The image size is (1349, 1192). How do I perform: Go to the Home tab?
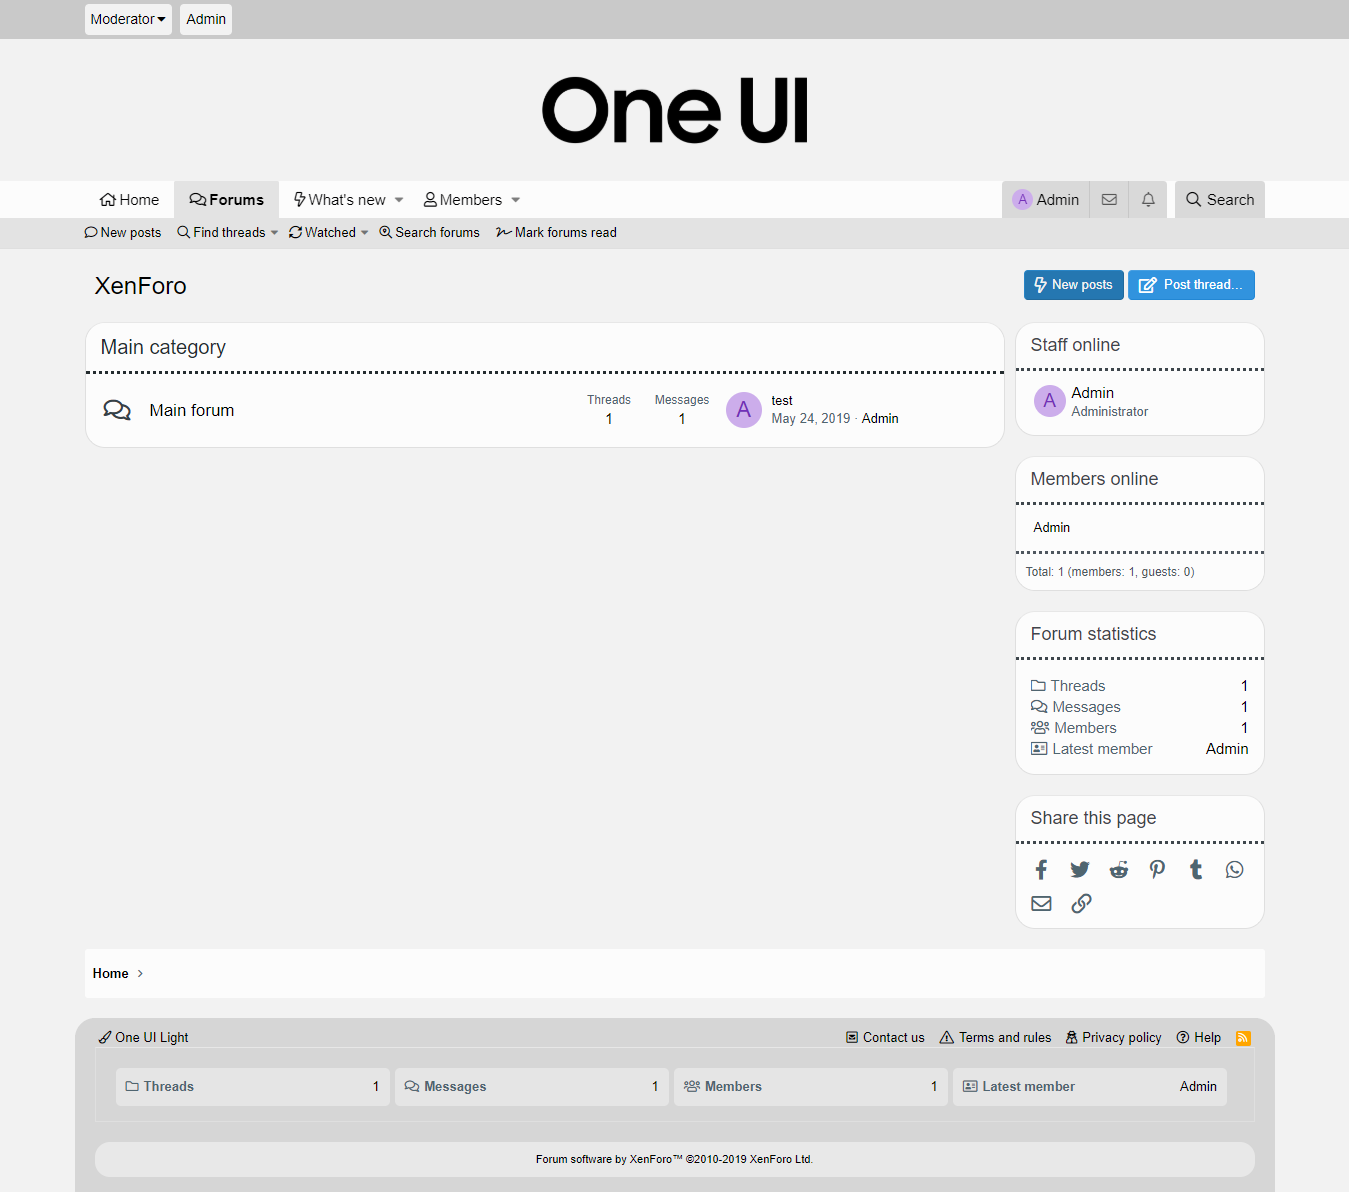130,200
